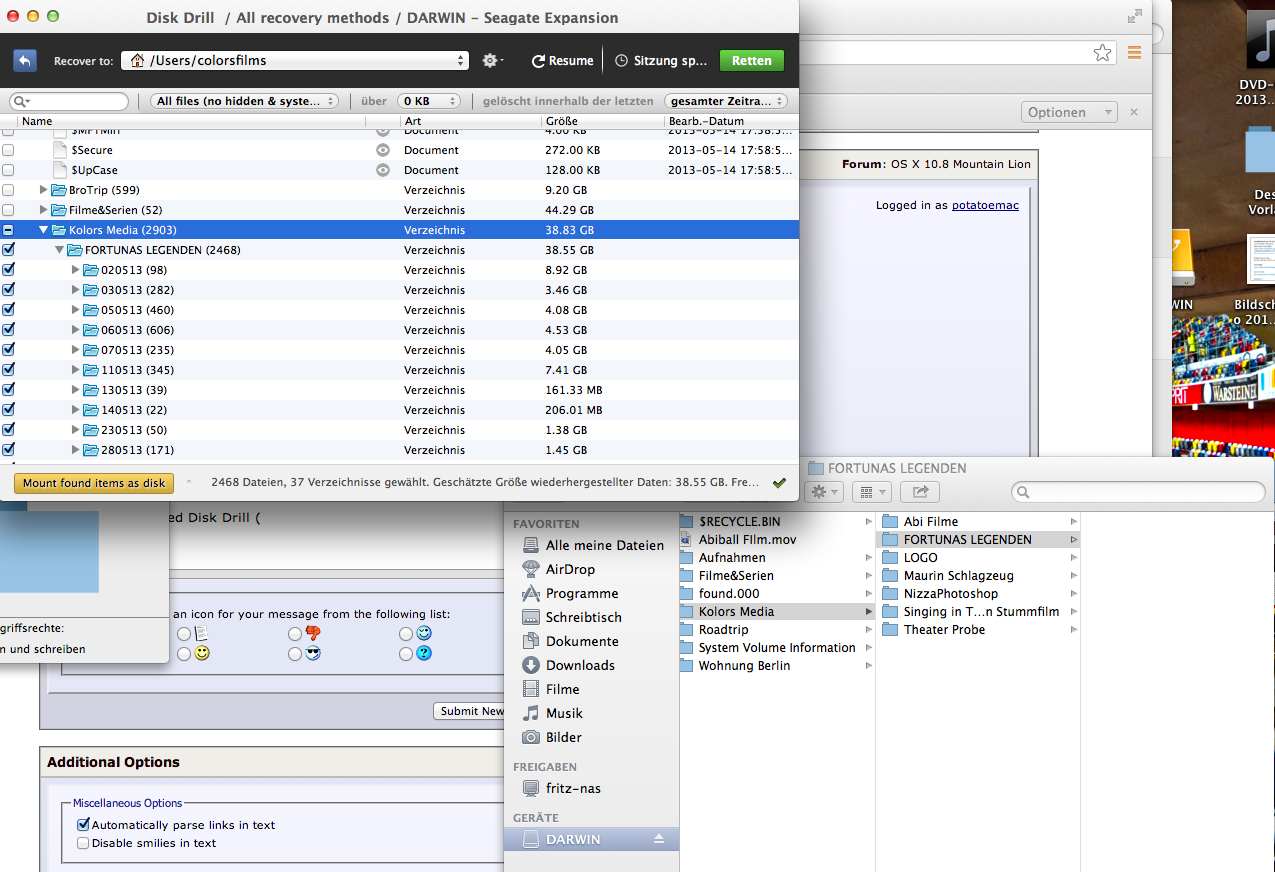This screenshot has width=1275, height=872.
Task: Select the NizzaPhotoshop folder in Finder
Action: (979, 593)
